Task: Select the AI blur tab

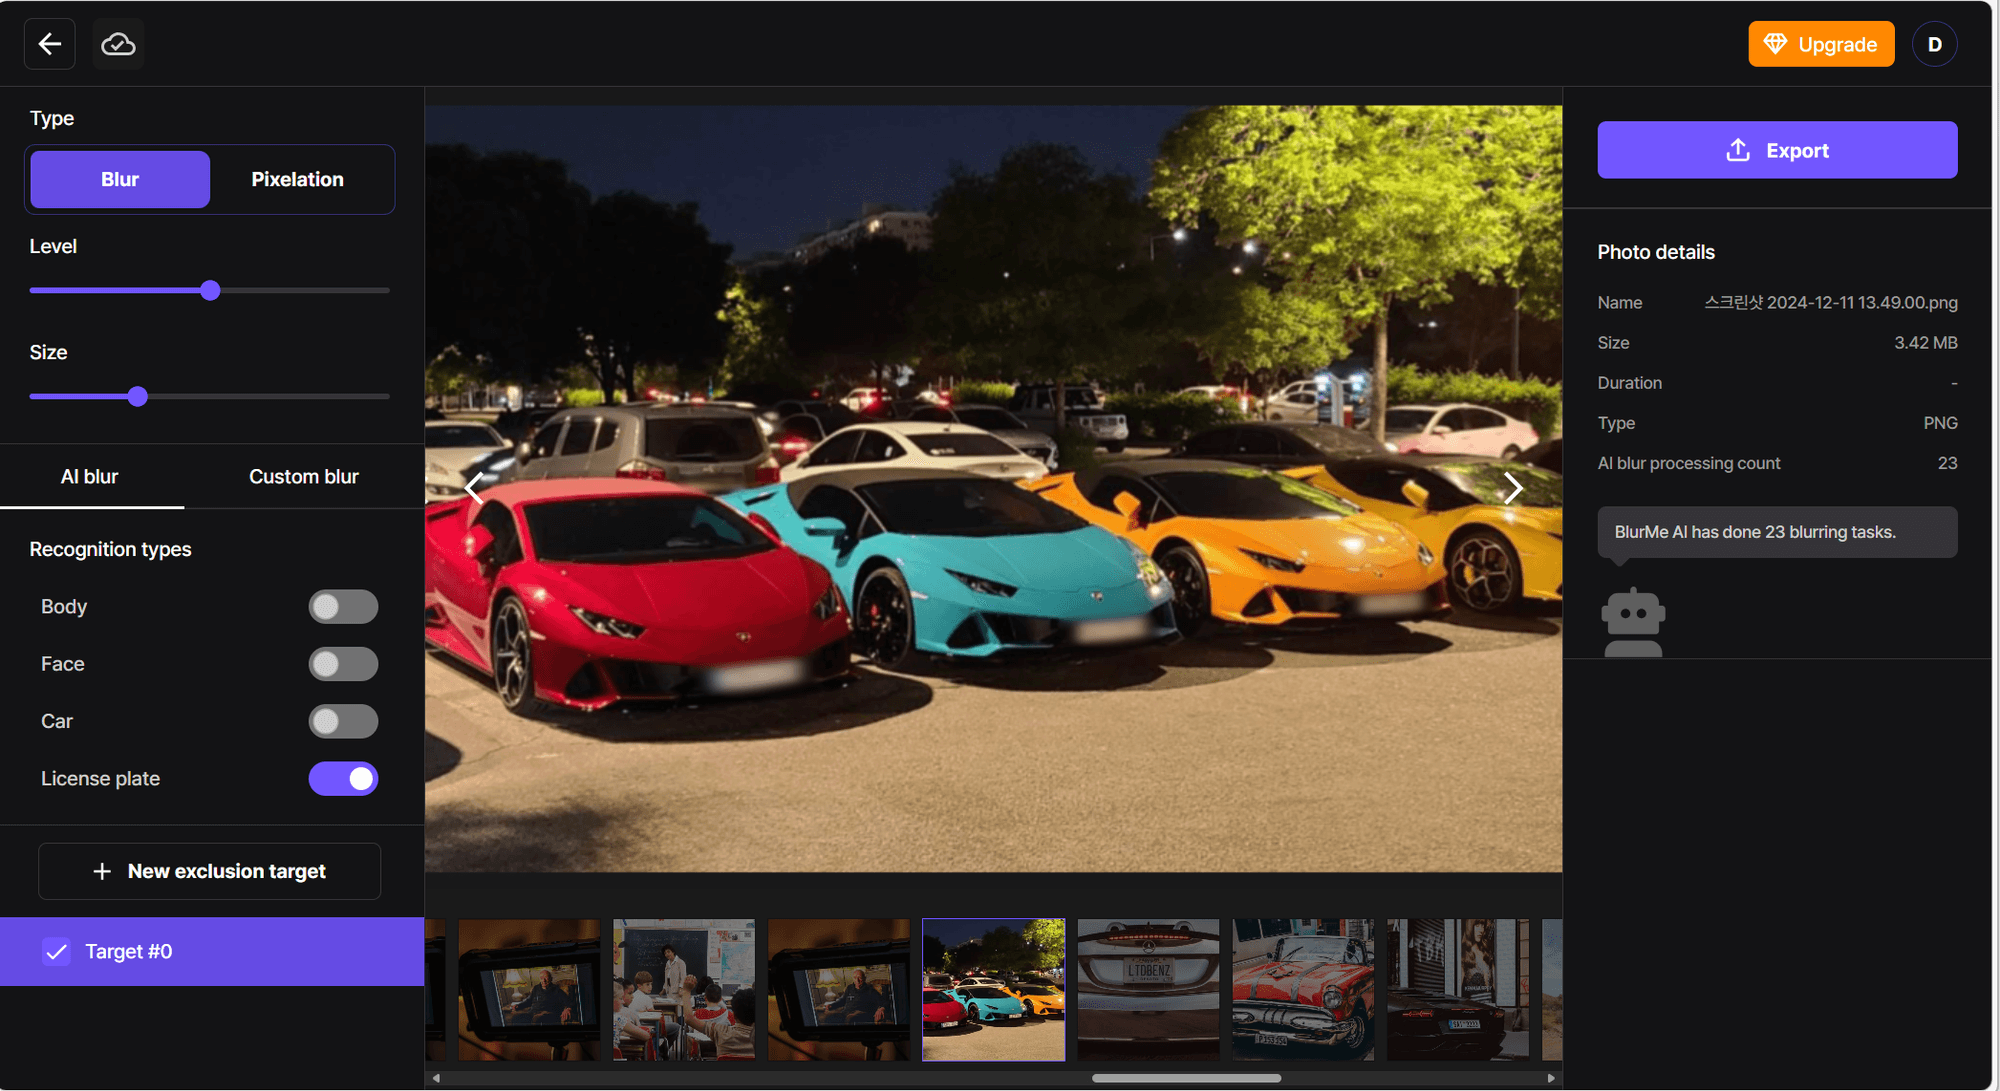Action: tap(89, 476)
